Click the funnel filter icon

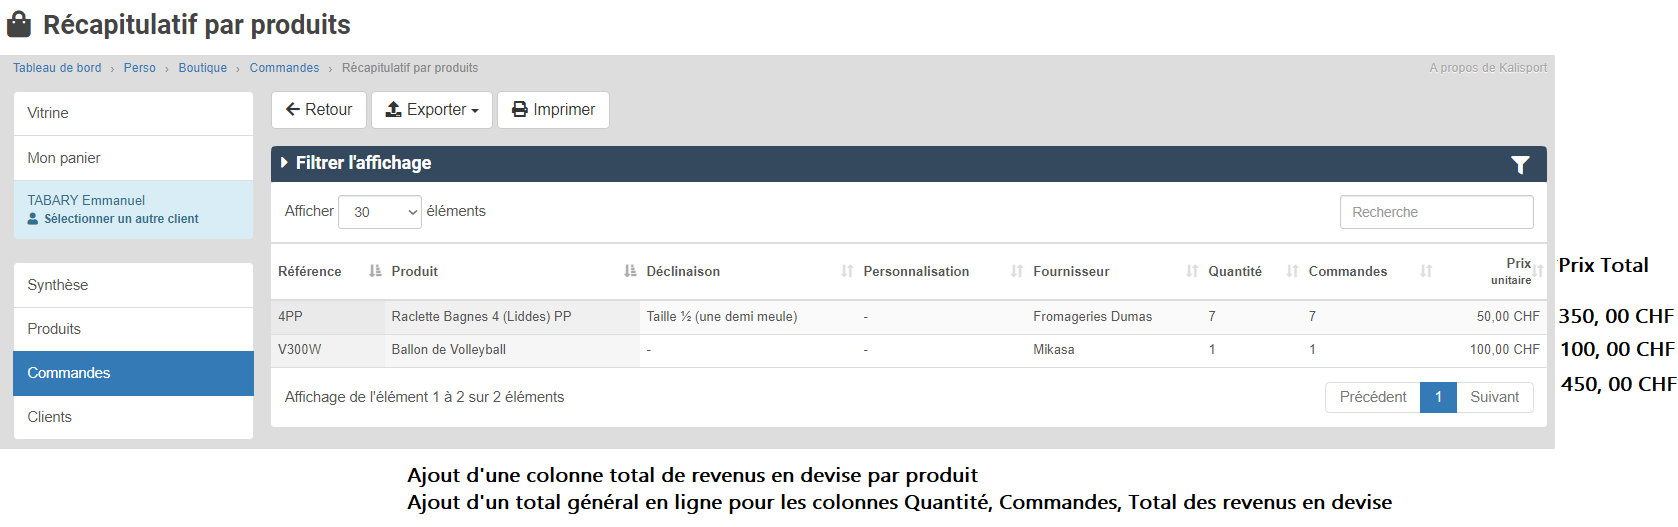[x=1519, y=165]
